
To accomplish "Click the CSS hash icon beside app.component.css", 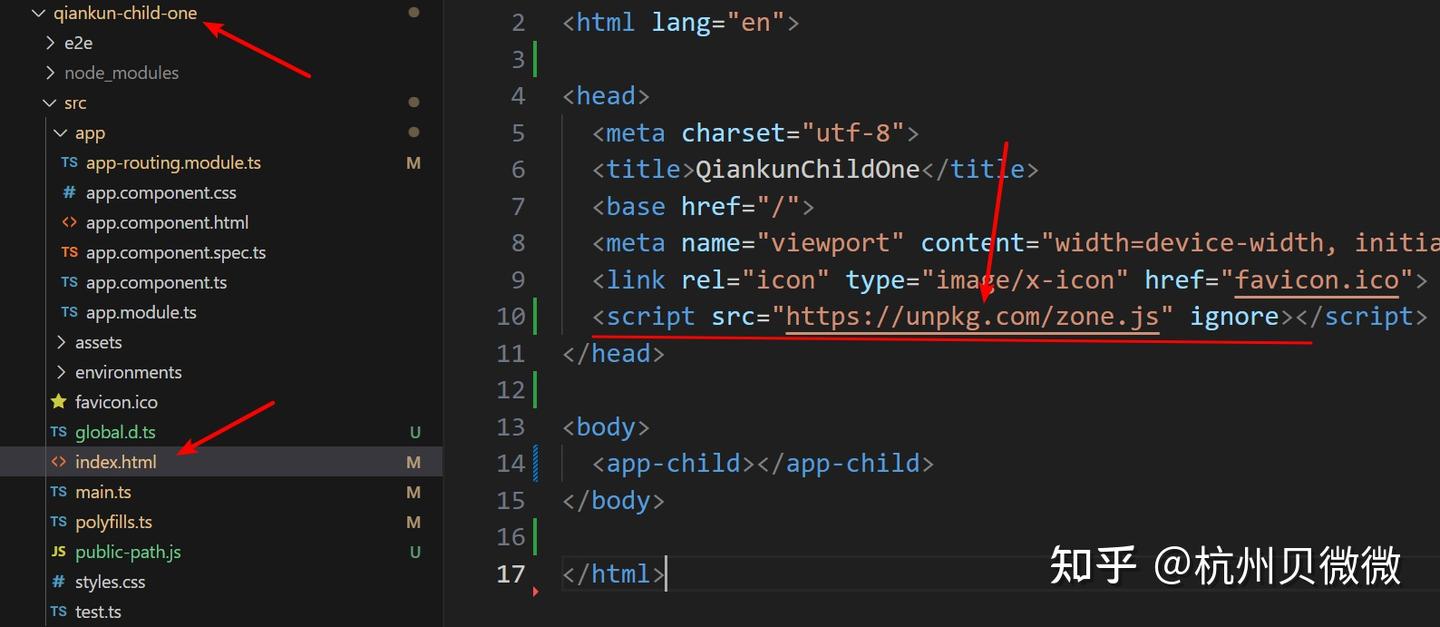I will (69, 192).
